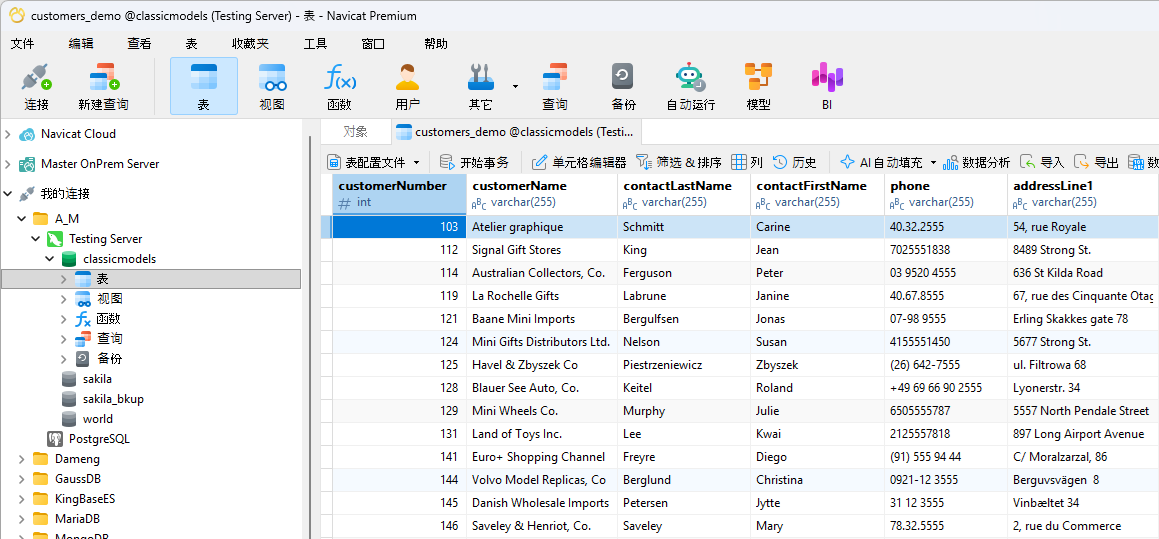Expand Master OnPrem Server node
1159x539 pixels.
(8, 164)
